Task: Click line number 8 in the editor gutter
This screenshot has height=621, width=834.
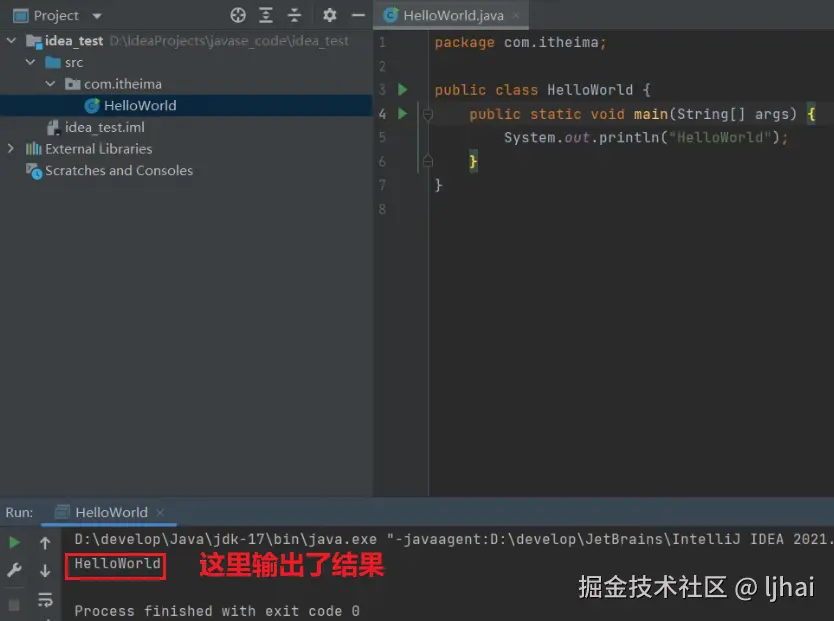Action: (382, 209)
